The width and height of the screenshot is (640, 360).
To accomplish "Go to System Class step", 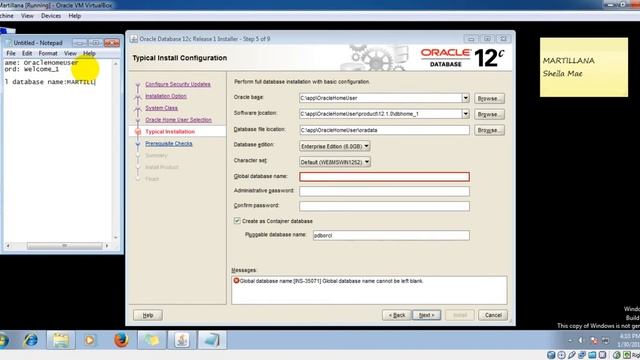I will pyautogui.click(x=161, y=108).
